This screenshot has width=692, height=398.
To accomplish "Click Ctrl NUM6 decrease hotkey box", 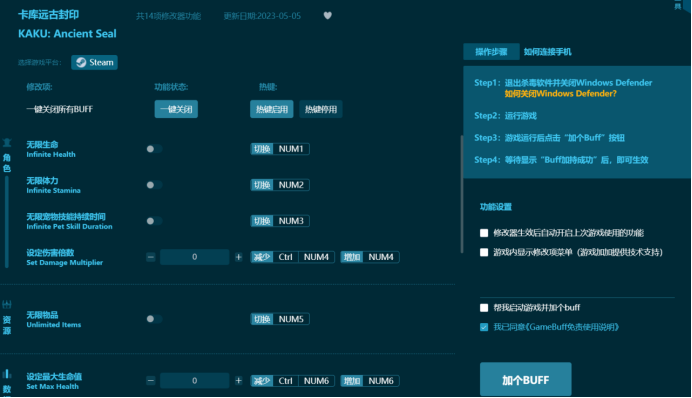I will [293, 381].
